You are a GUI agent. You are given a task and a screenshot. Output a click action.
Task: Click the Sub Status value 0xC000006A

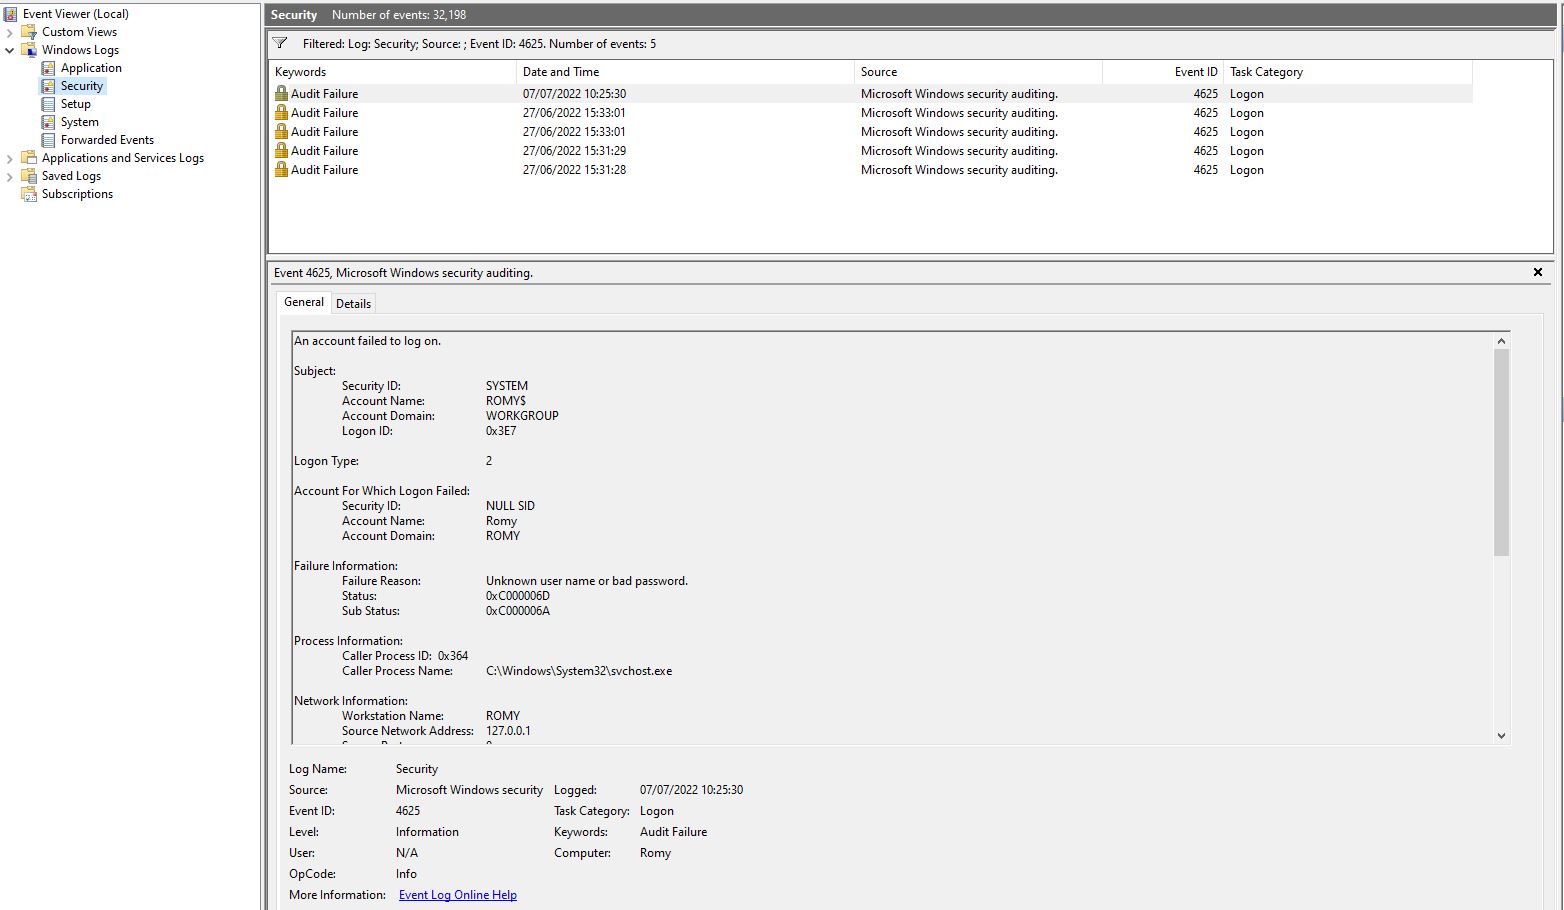pos(518,611)
